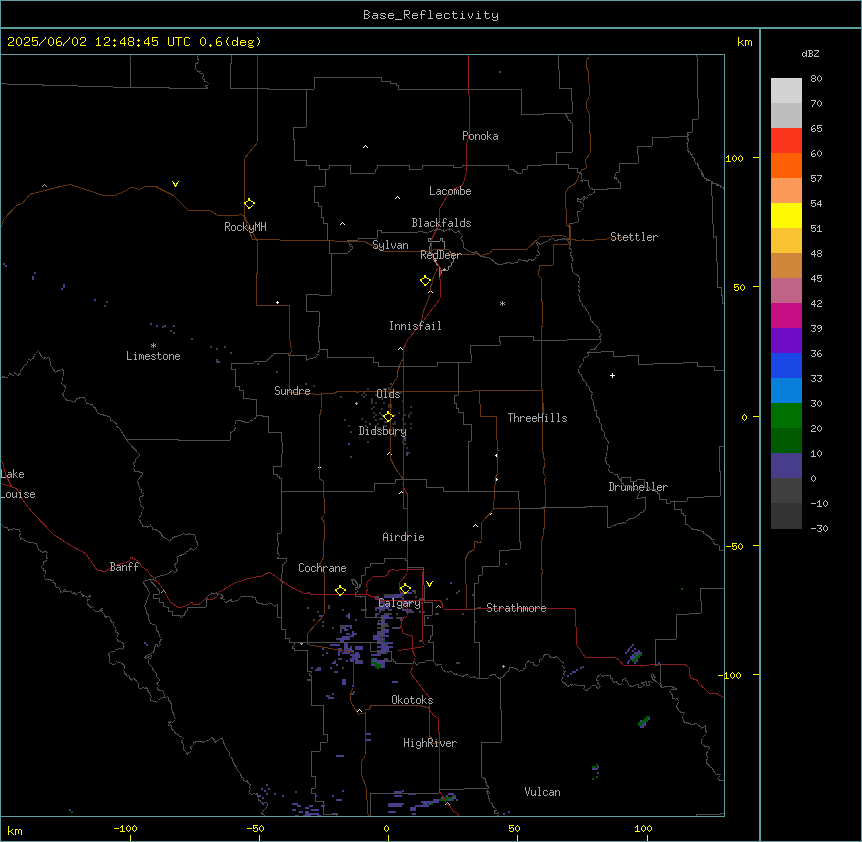Viewport: 862px width, 842px height.
Task: Click the Sylvan label on the map
Action: point(390,245)
